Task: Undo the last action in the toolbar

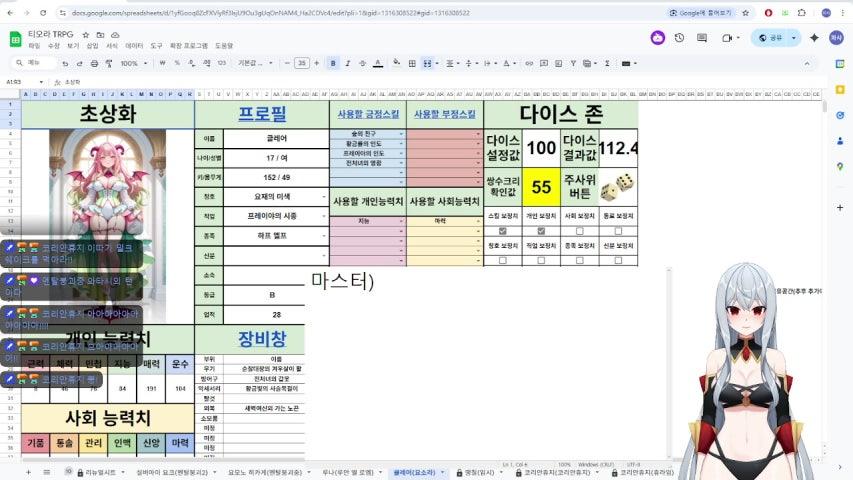Action: [x=65, y=64]
